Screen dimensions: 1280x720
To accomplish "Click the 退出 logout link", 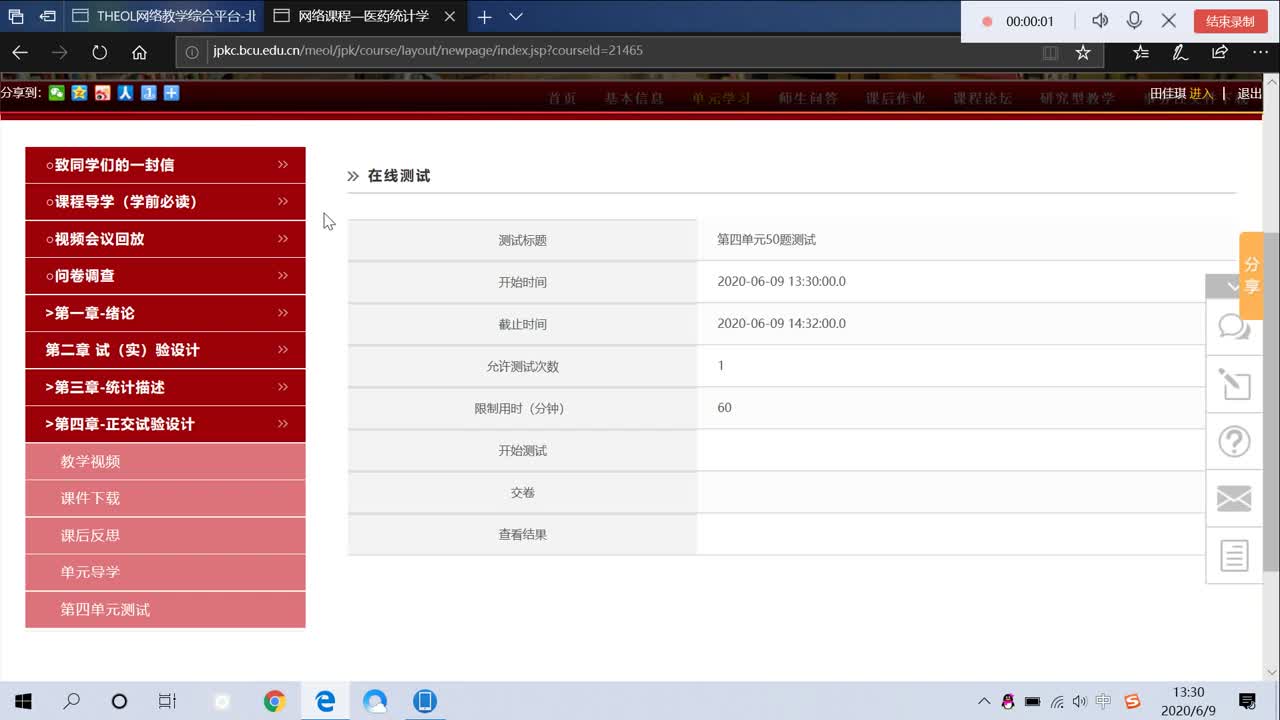I will point(1250,94).
